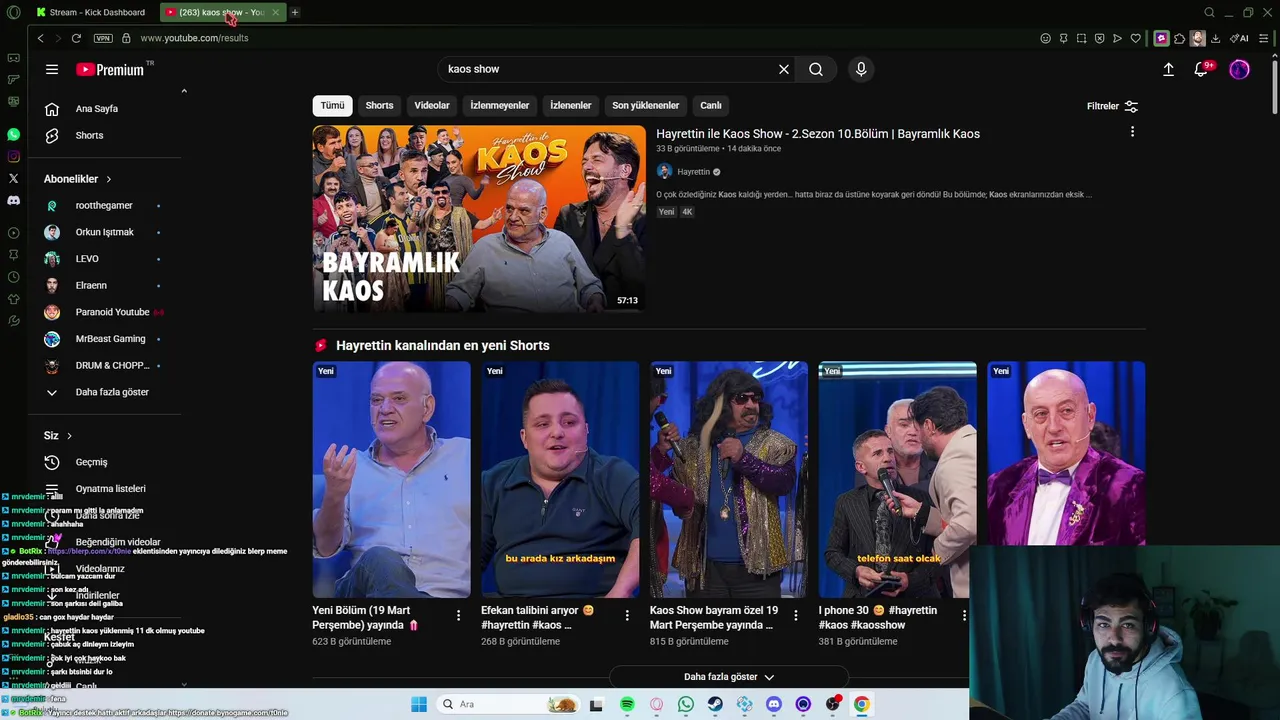This screenshot has width=1280, height=720.
Task: Select the İzlenmeyenler filter chip
Action: (x=500, y=105)
